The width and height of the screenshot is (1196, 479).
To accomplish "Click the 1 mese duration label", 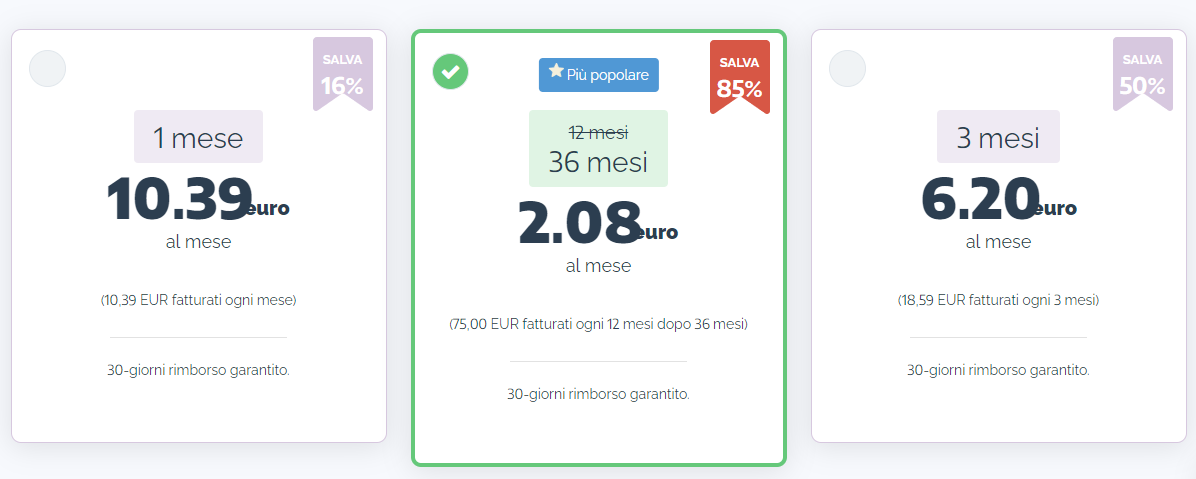I will click(198, 137).
